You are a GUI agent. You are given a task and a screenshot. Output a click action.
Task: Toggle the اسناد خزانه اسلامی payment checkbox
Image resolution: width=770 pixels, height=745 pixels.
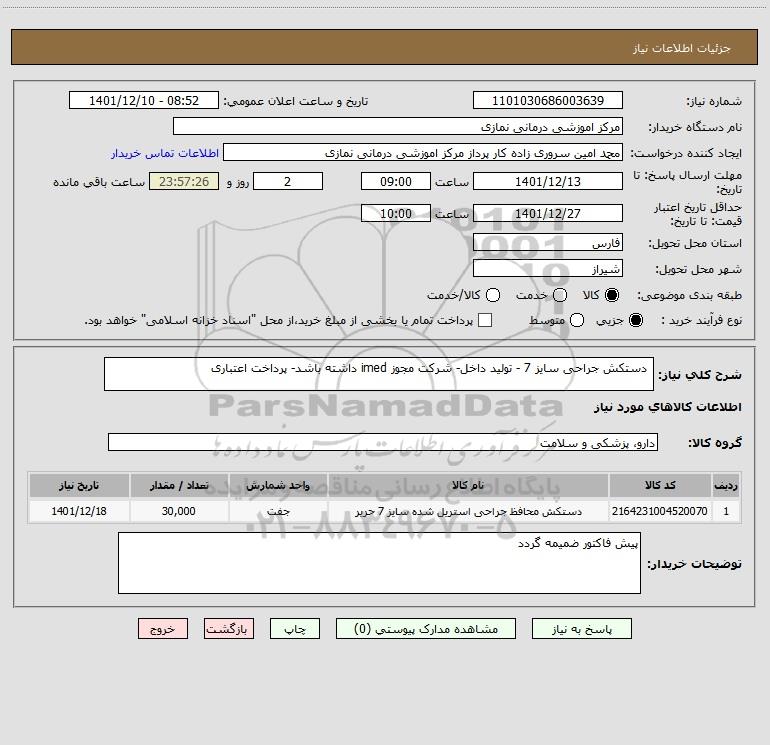485,320
